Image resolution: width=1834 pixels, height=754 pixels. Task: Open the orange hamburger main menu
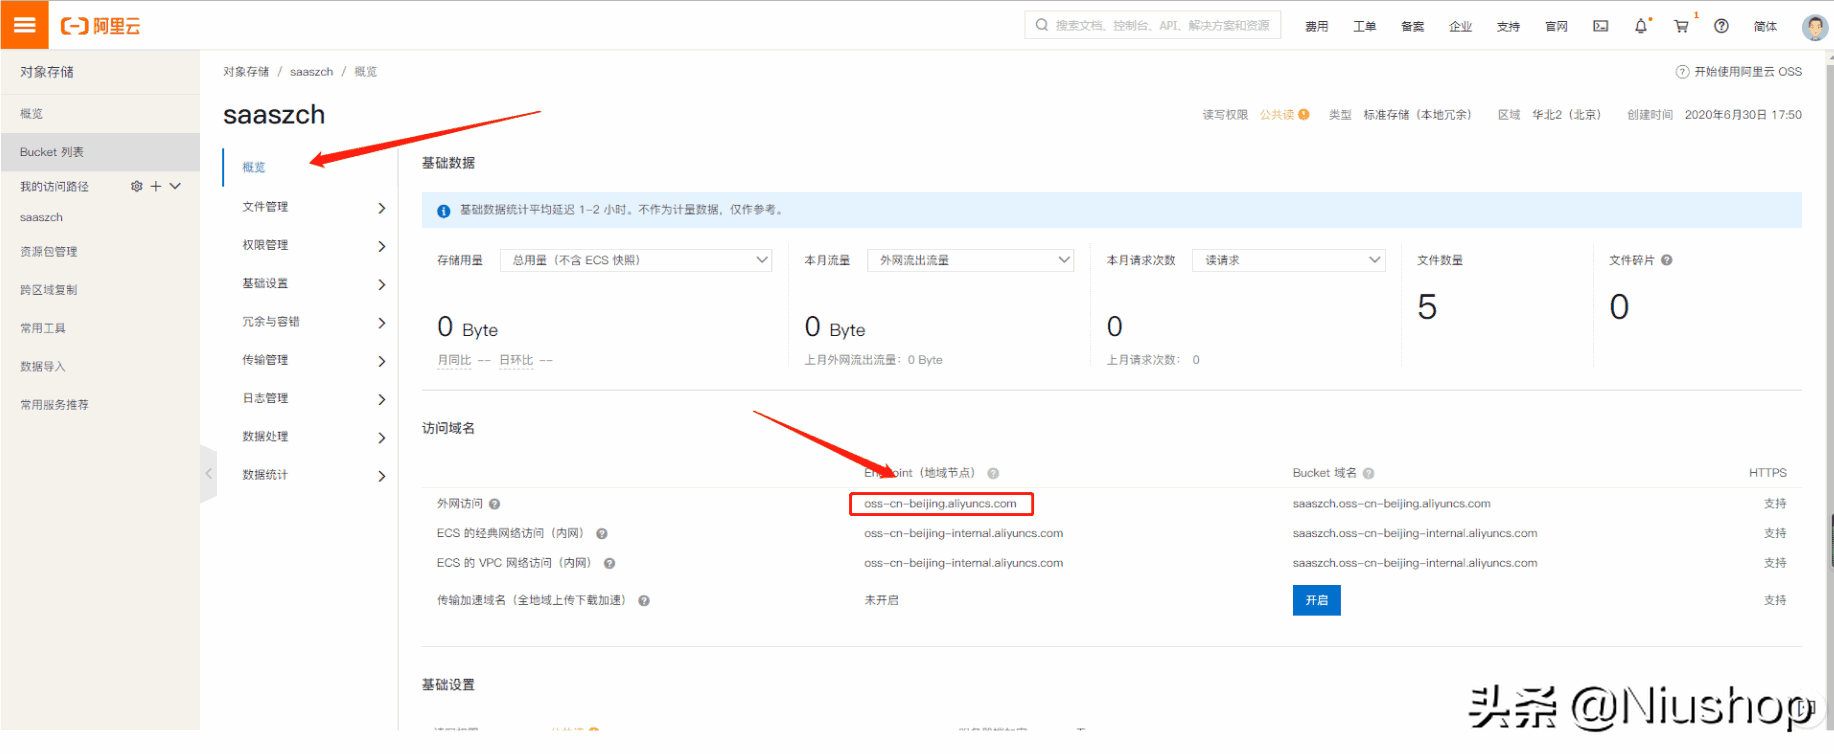pyautogui.click(x=24, y=25)
